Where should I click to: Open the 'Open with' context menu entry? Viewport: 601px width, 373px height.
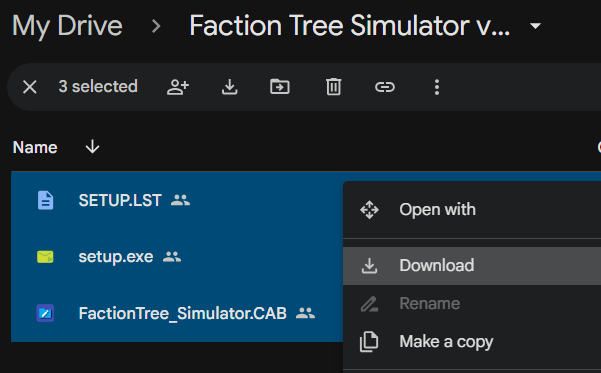point(472,210)
